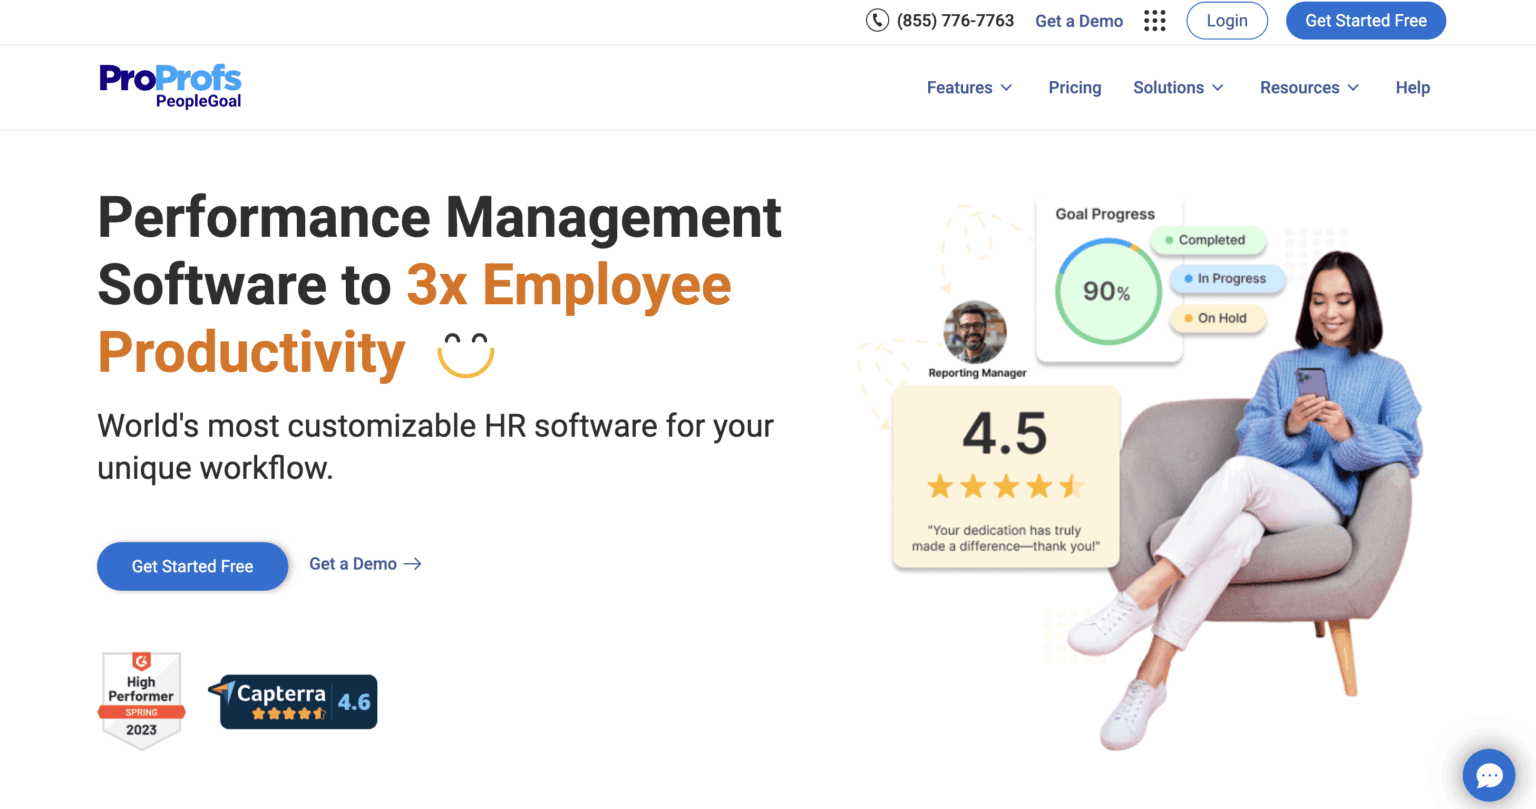Click the G2 High Performer Spring 2023 badge
The image size is (1536, 809).
141,700
